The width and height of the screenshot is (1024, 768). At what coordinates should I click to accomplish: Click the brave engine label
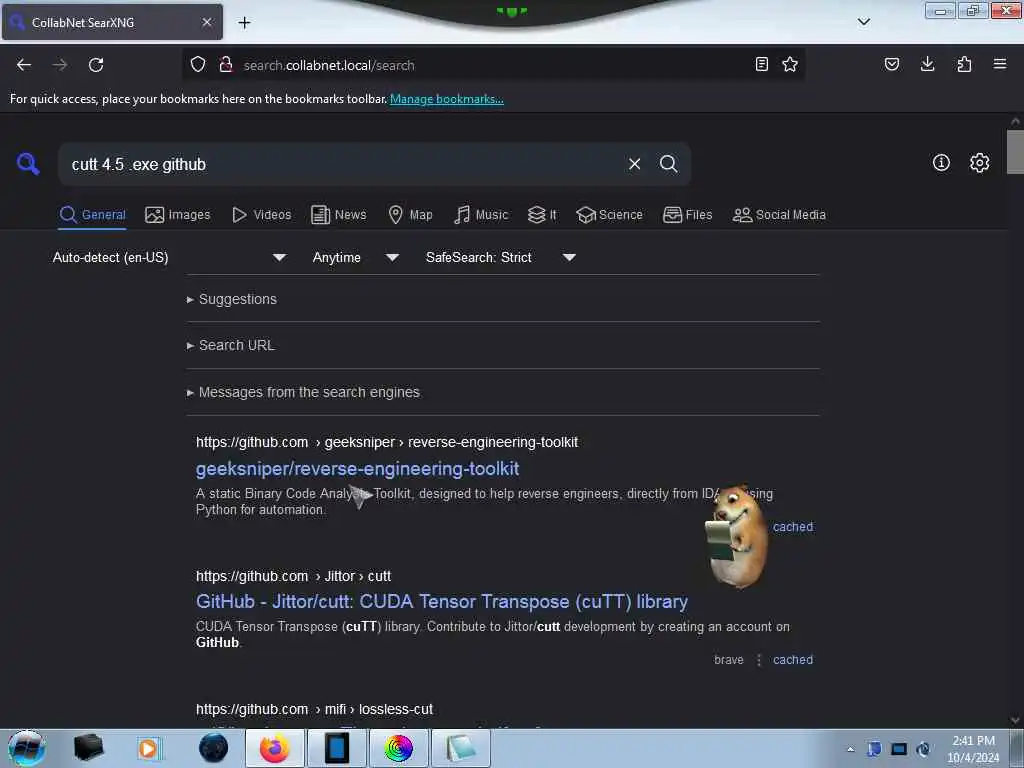(729, 660)
